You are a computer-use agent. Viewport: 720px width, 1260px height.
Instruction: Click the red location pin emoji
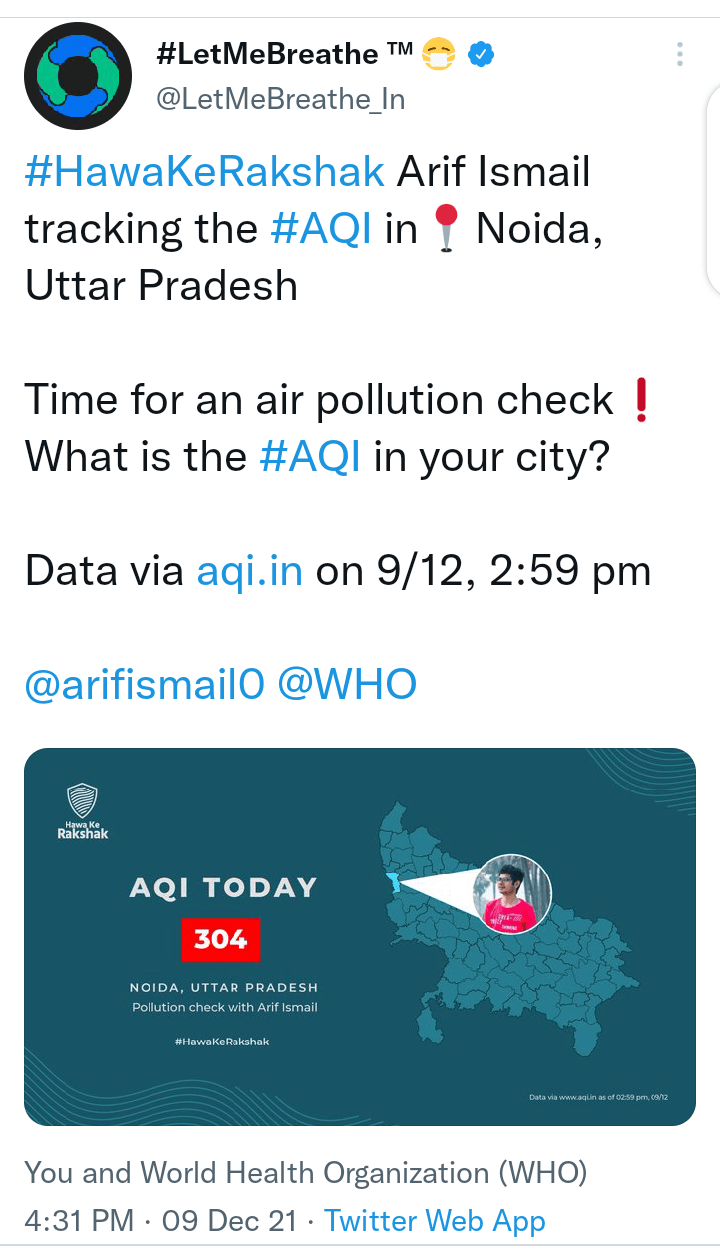446,229
